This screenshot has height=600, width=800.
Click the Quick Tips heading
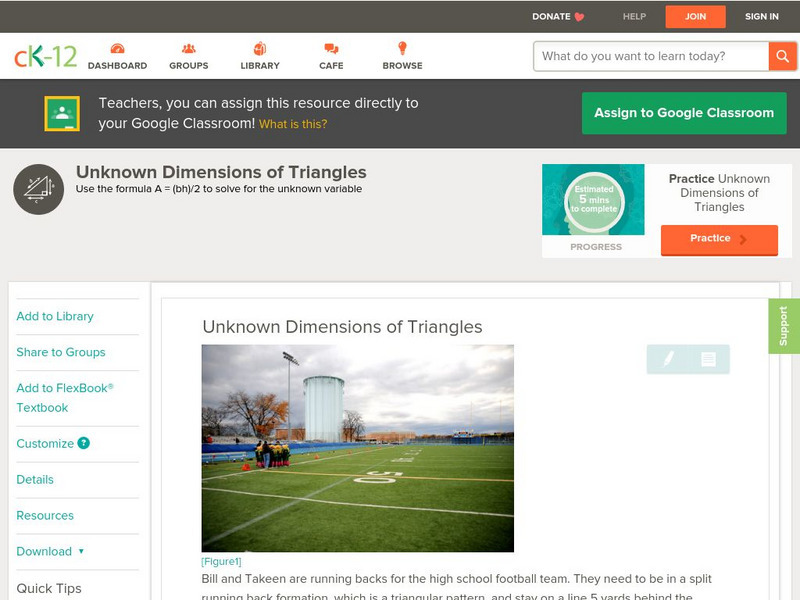pos(49,588)
